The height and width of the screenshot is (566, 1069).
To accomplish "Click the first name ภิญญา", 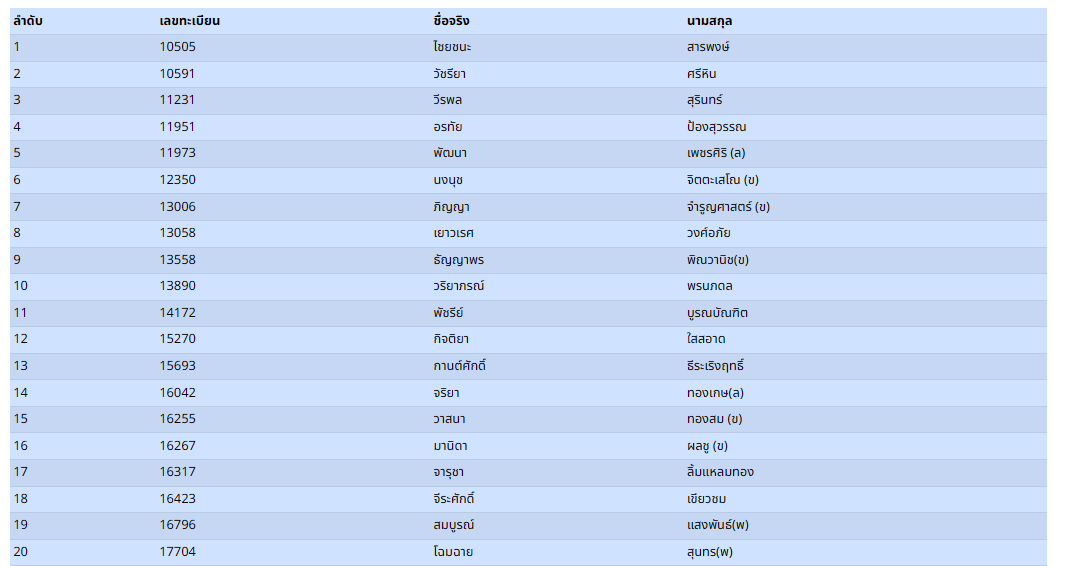I will click(x=444, y=207).
